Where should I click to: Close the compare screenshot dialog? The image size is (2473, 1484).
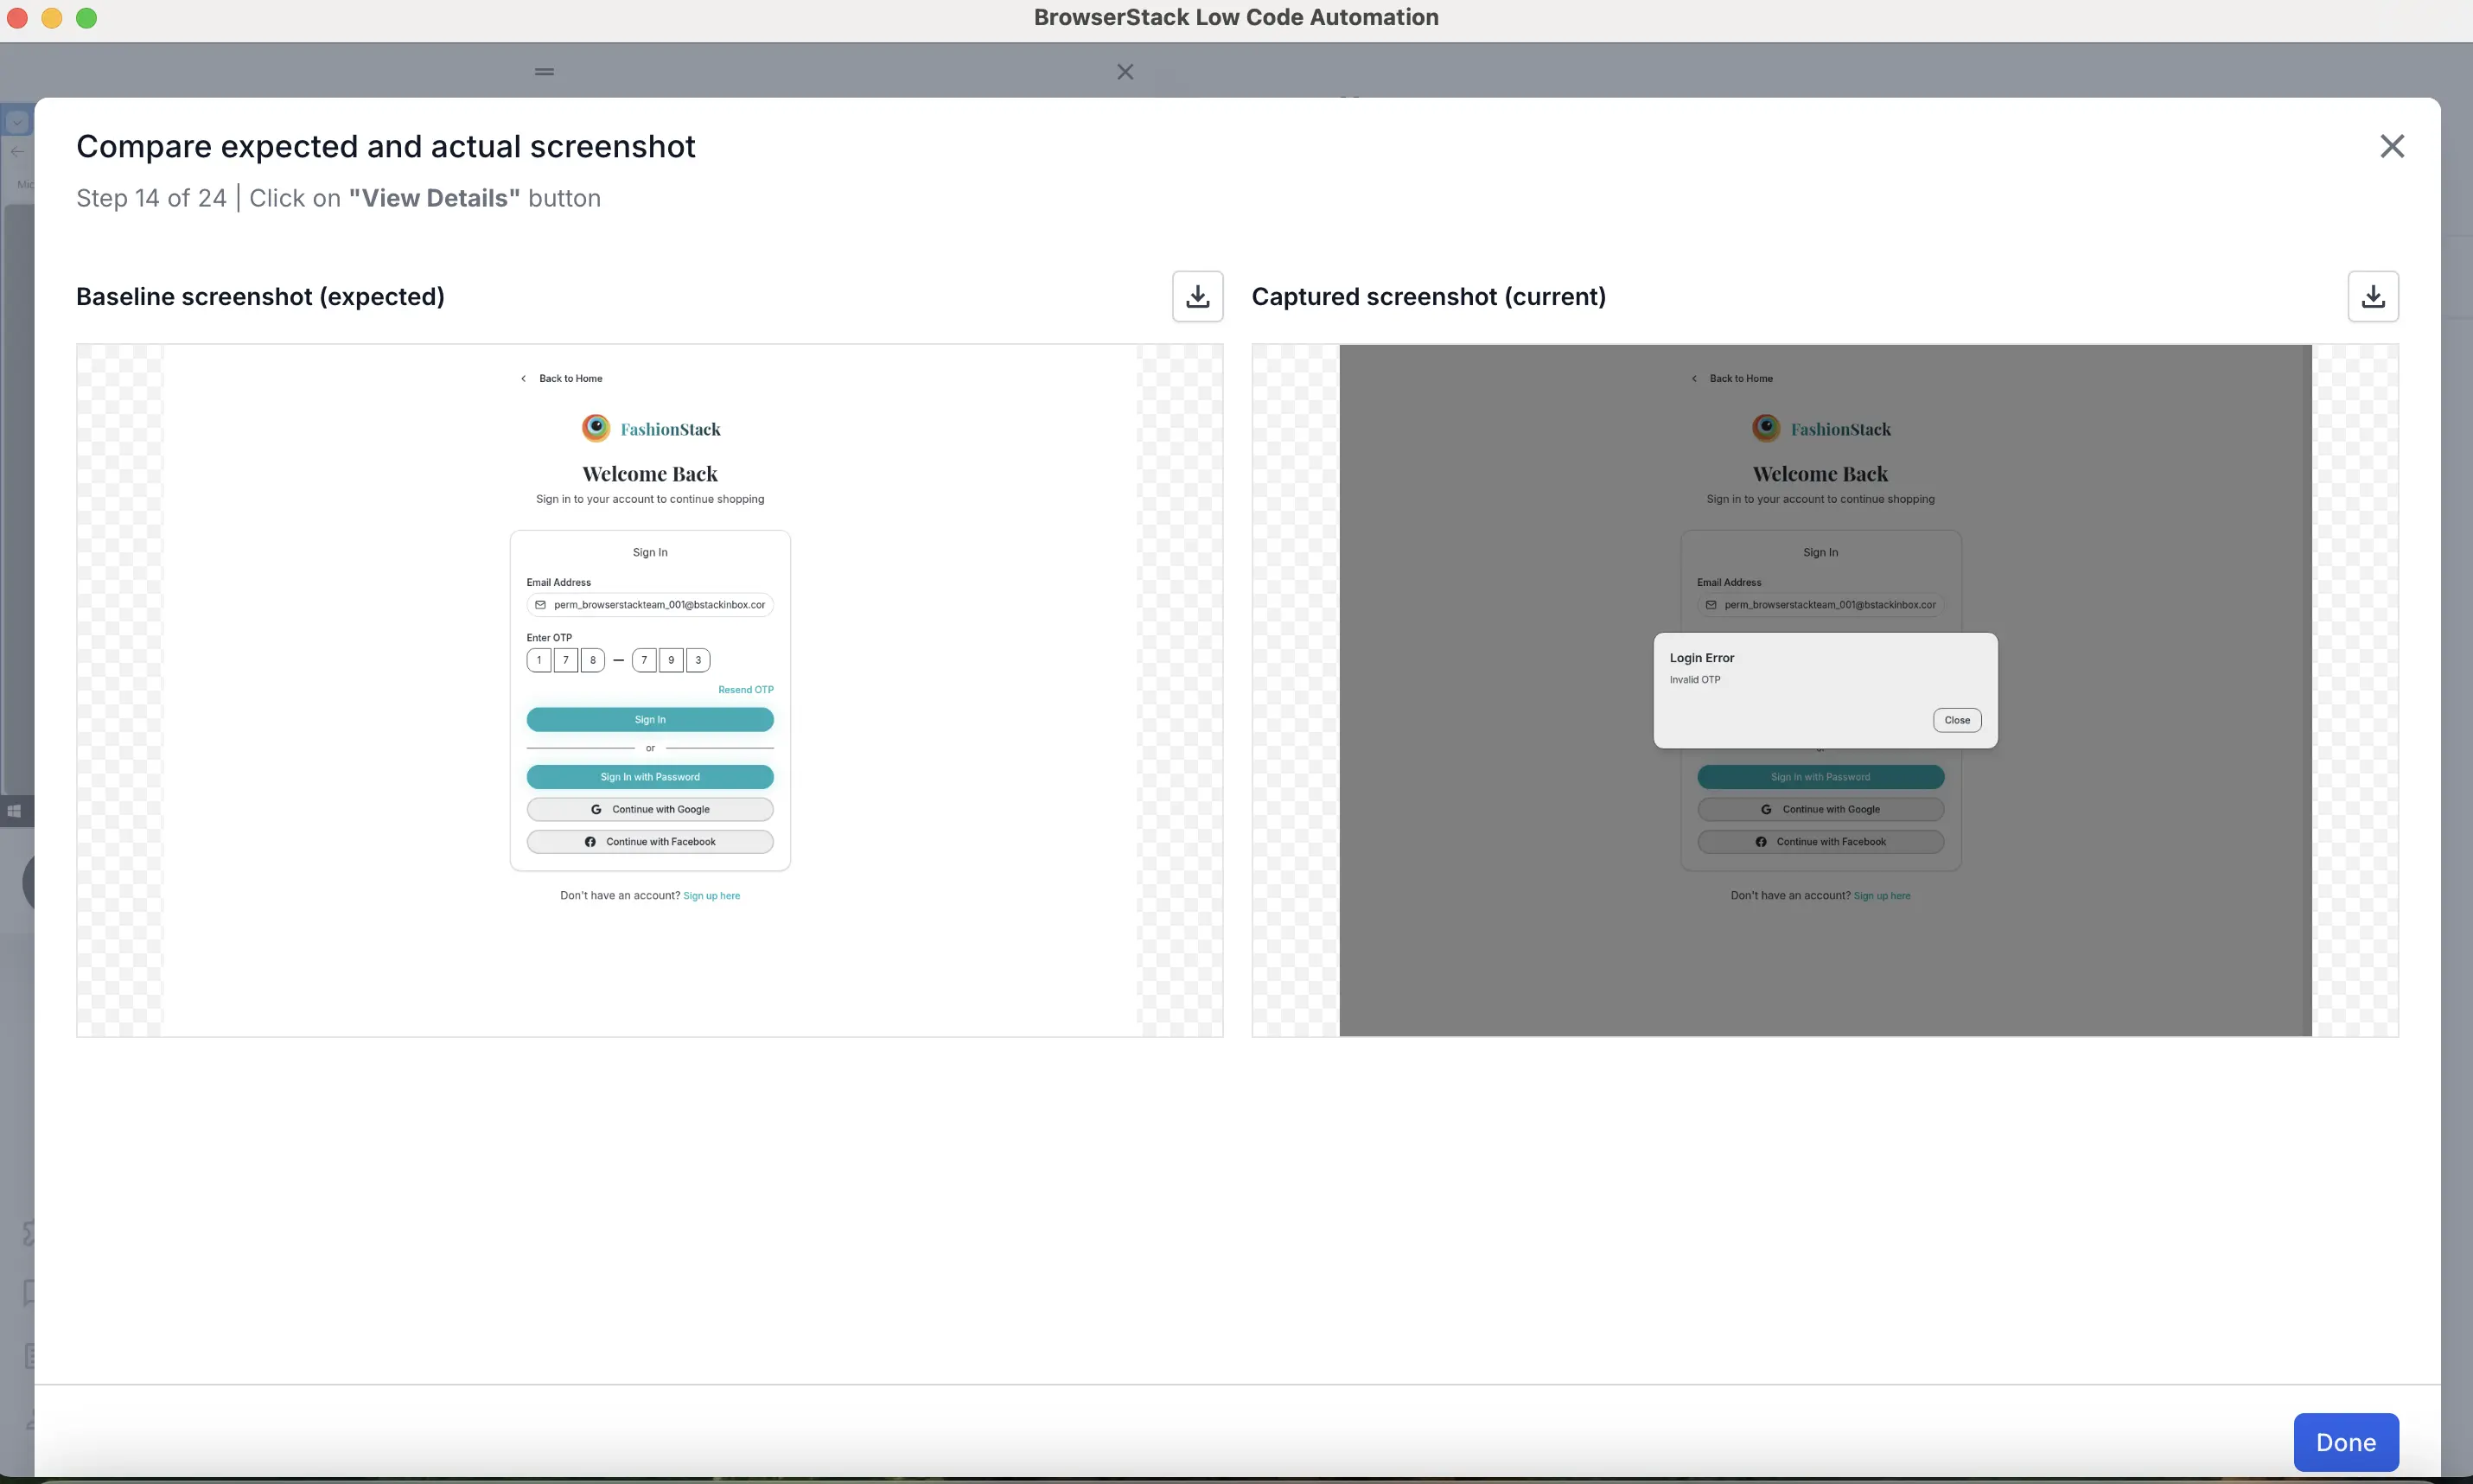(x=2391, y=146)
